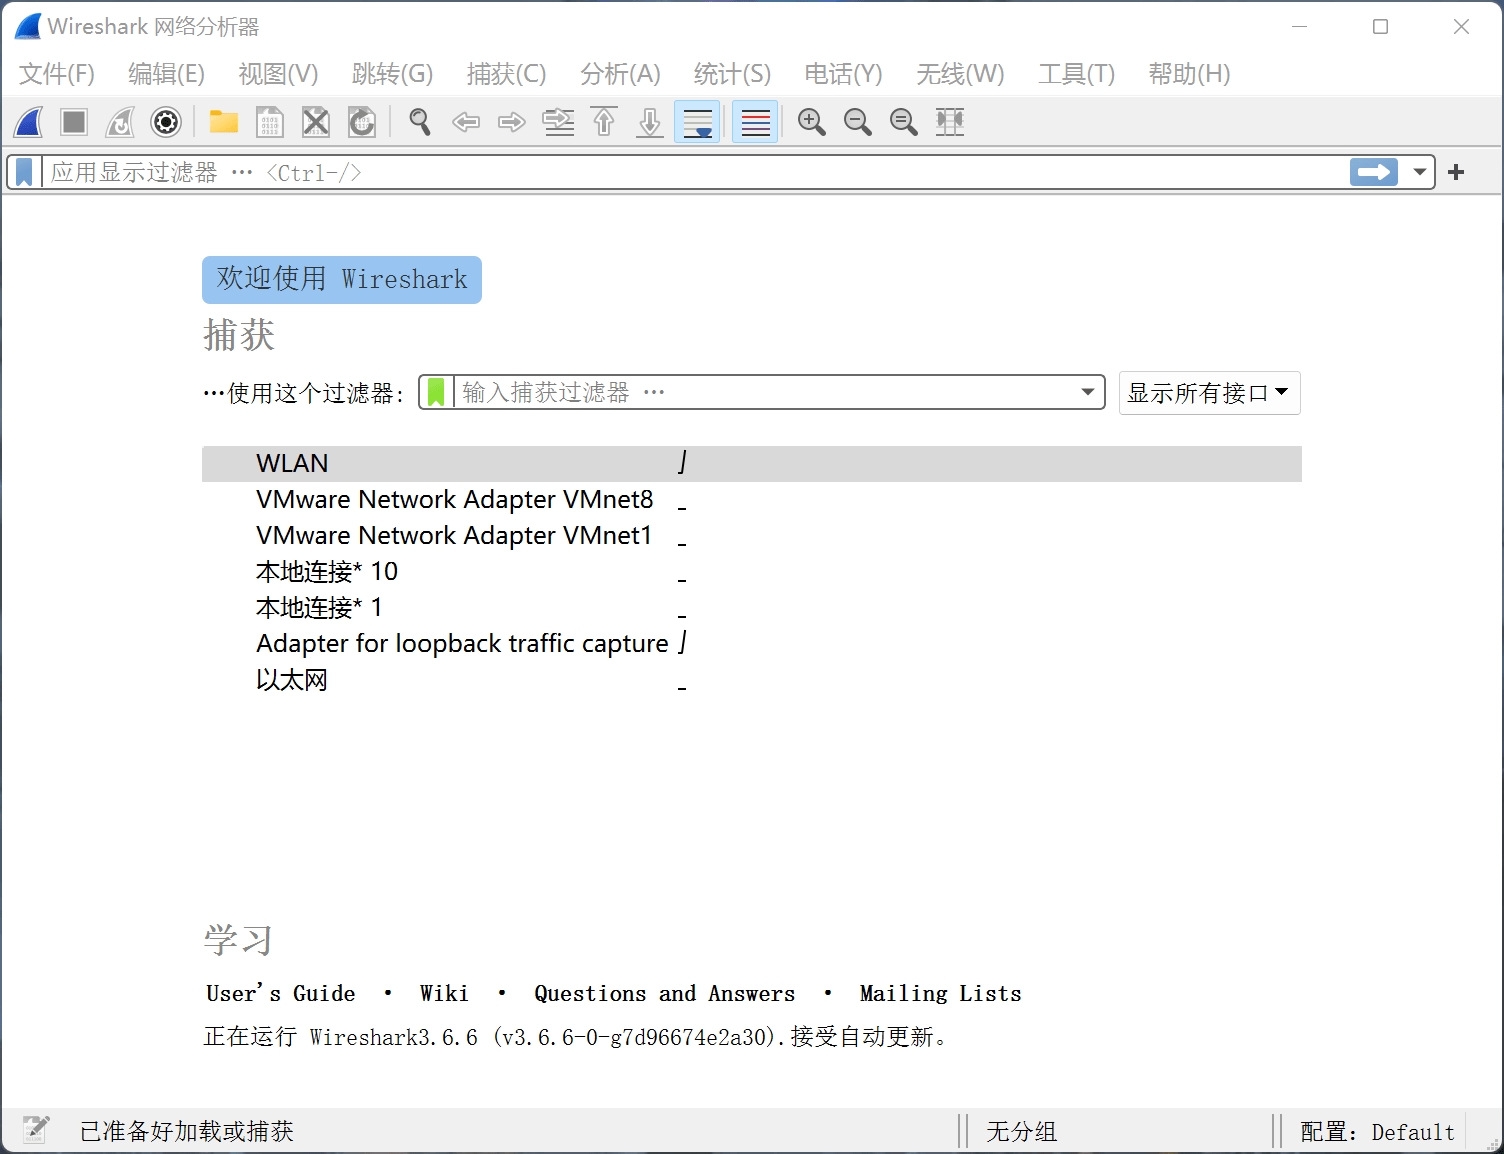Open the 视图(V) menu
This screenshot has height=1154, width=1504.
278,74
